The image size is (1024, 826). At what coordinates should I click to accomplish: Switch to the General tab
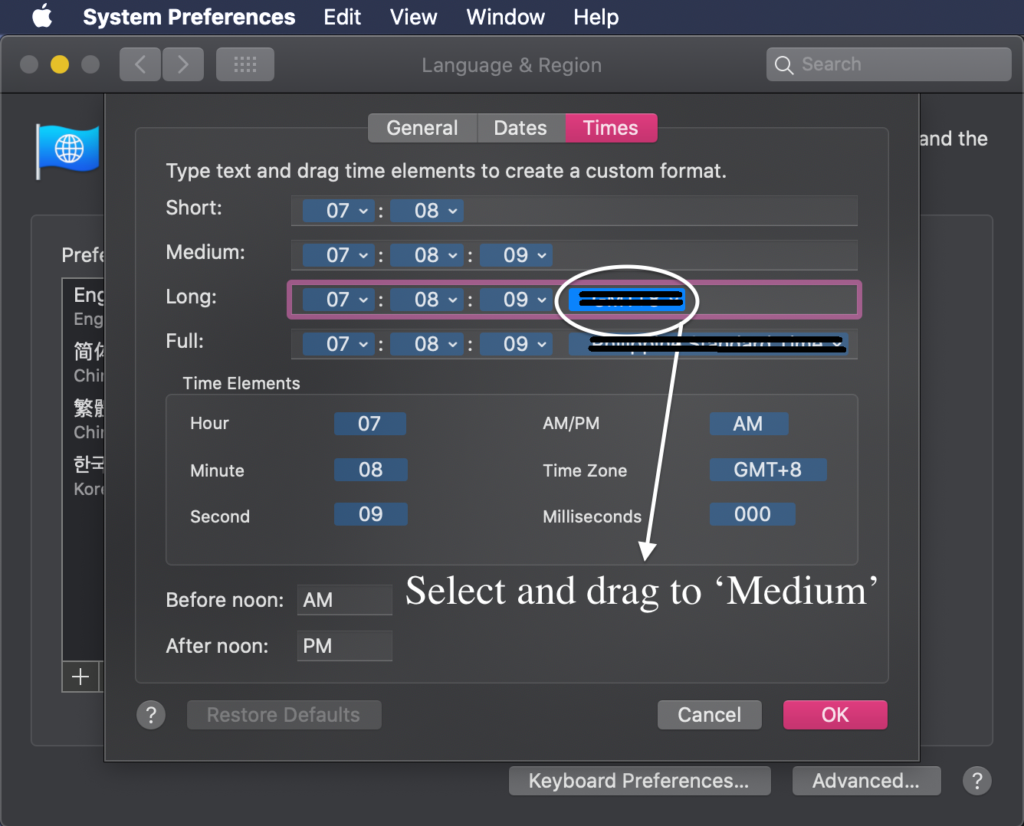click(x=422, y=128)
